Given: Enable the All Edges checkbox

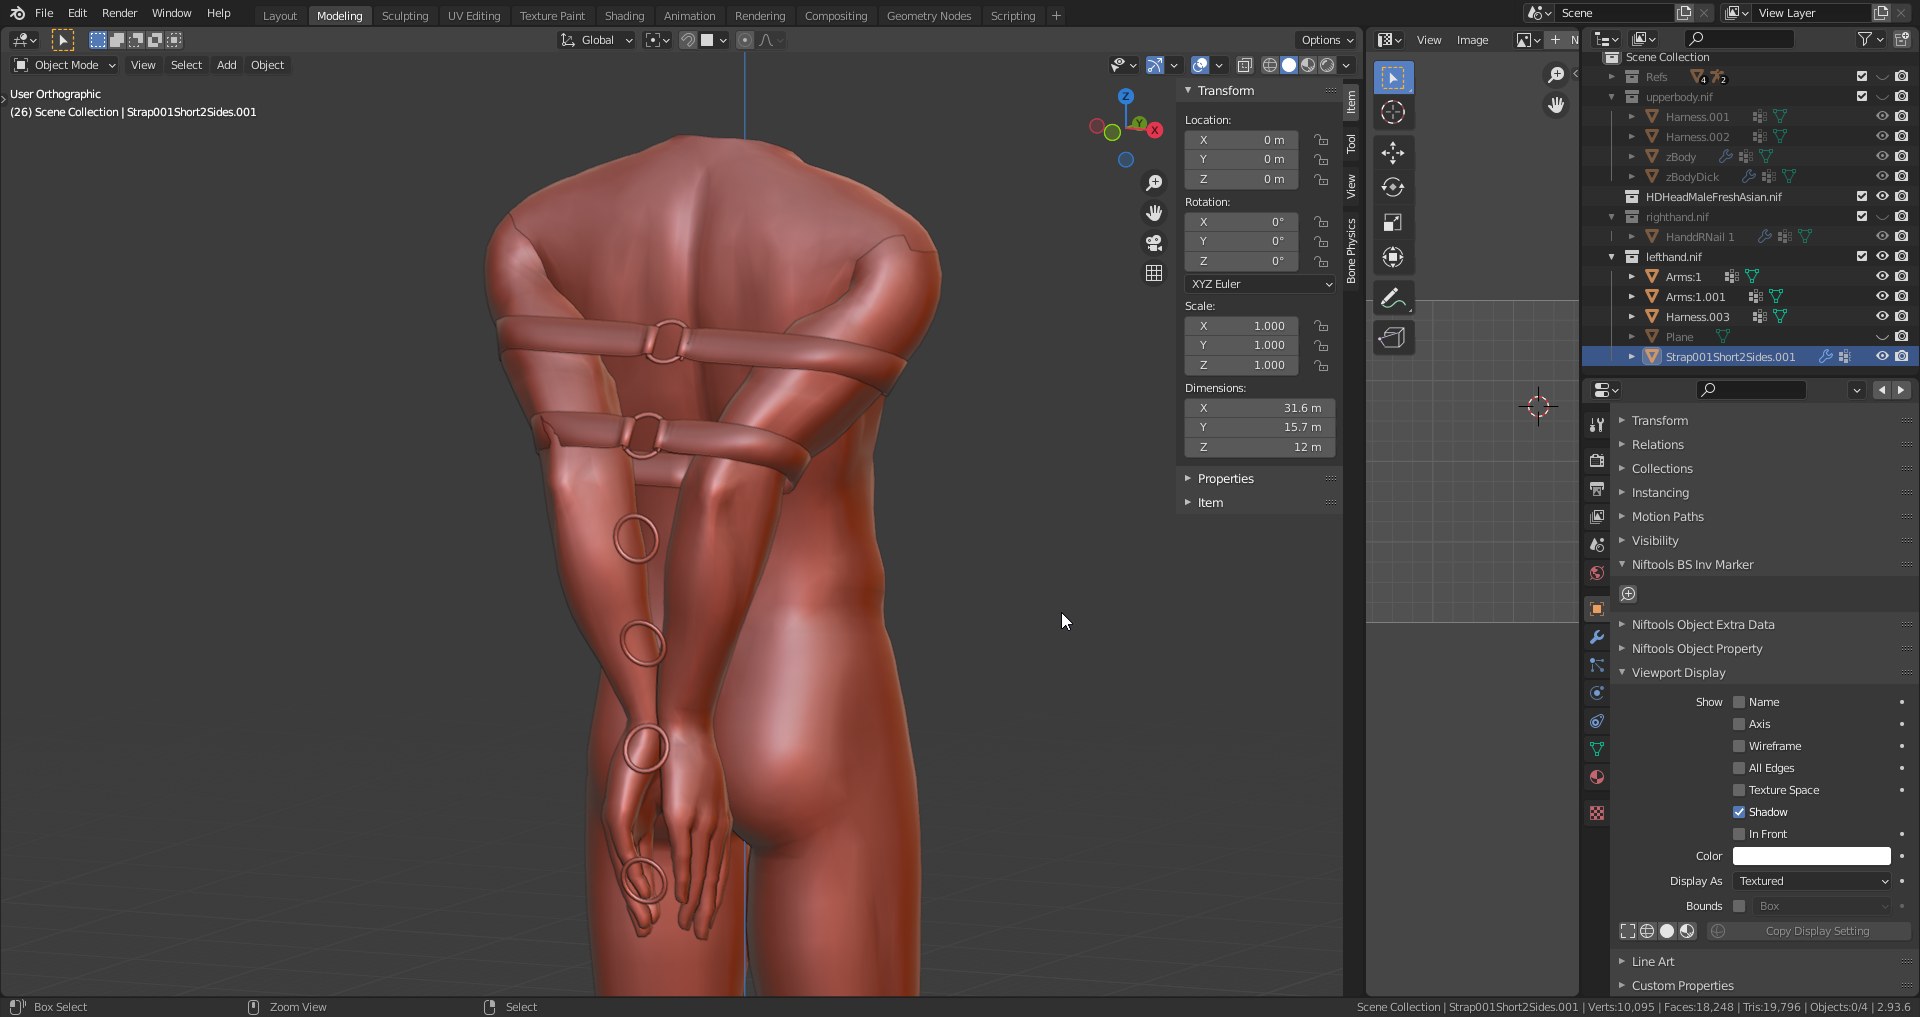Looking at the screenshot, I should coord(1739,768).
